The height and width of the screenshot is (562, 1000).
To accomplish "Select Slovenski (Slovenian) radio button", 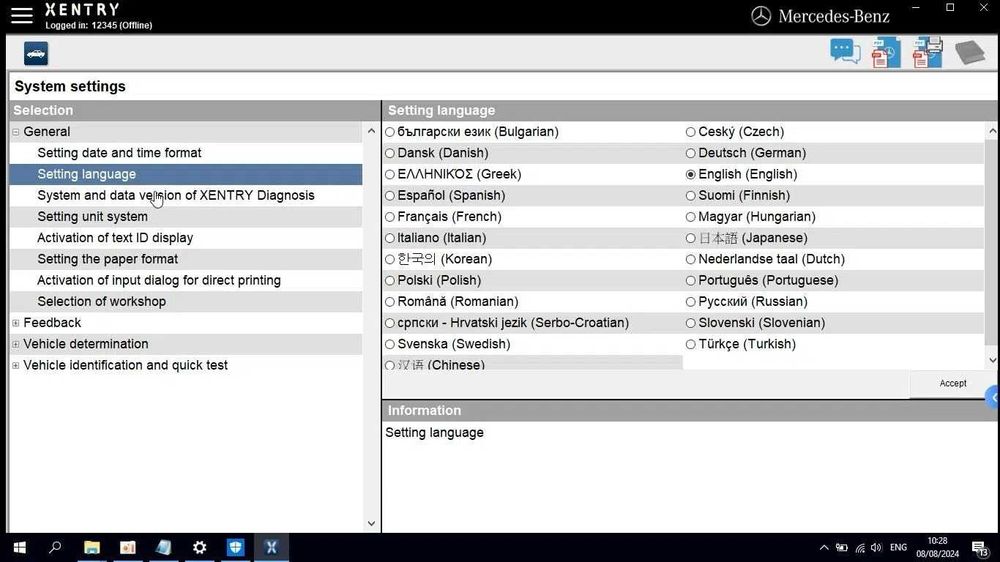I will pyautogui.click(x=691, y=323).
